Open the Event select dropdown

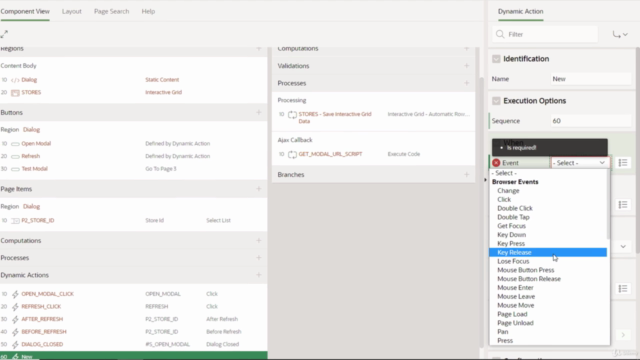[580, 163]
